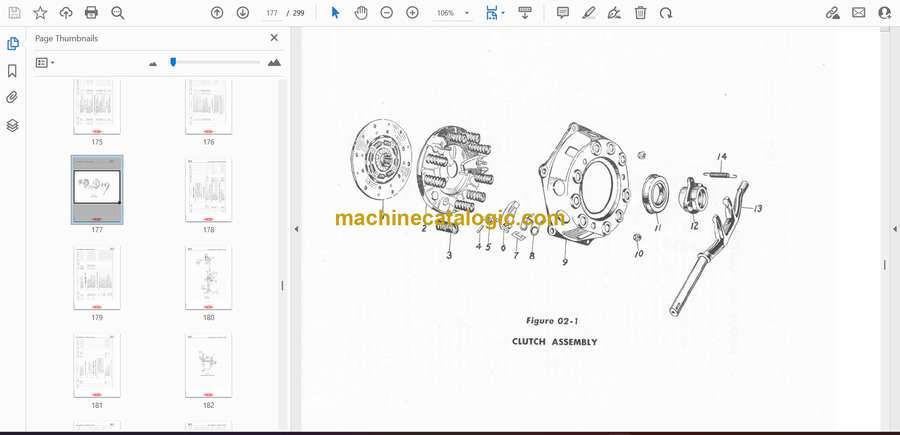Select the highlight pen tool
Screen dimensions: 900x435
[589, 13]
